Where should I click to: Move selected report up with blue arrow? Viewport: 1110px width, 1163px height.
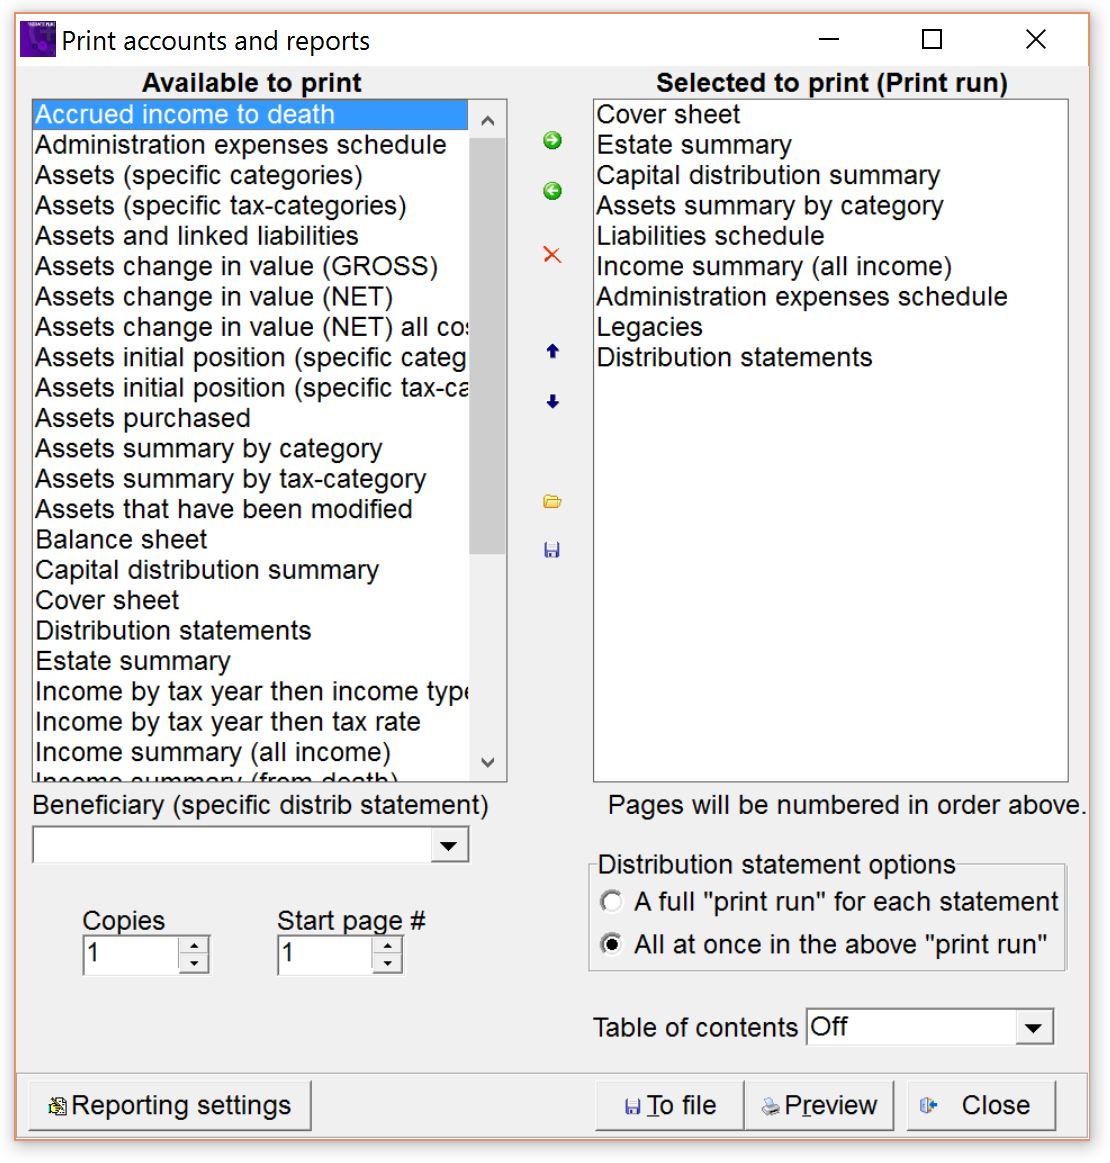coord(552,351)
